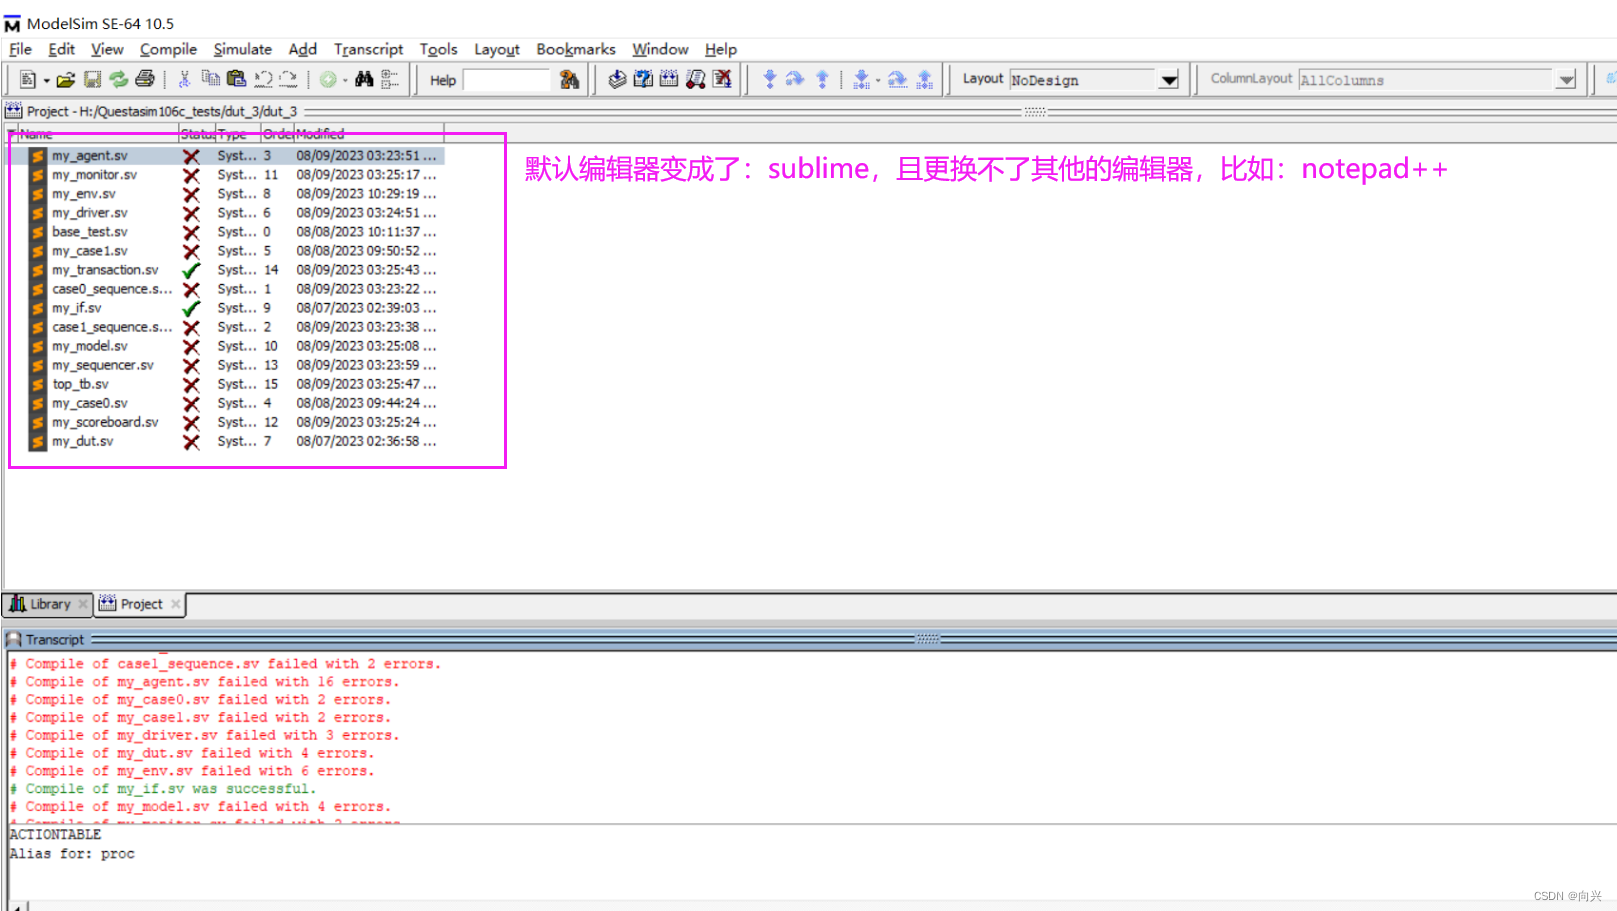Click the Print icon
This screenshot has width=1617, height=911.
pos(145,79)
